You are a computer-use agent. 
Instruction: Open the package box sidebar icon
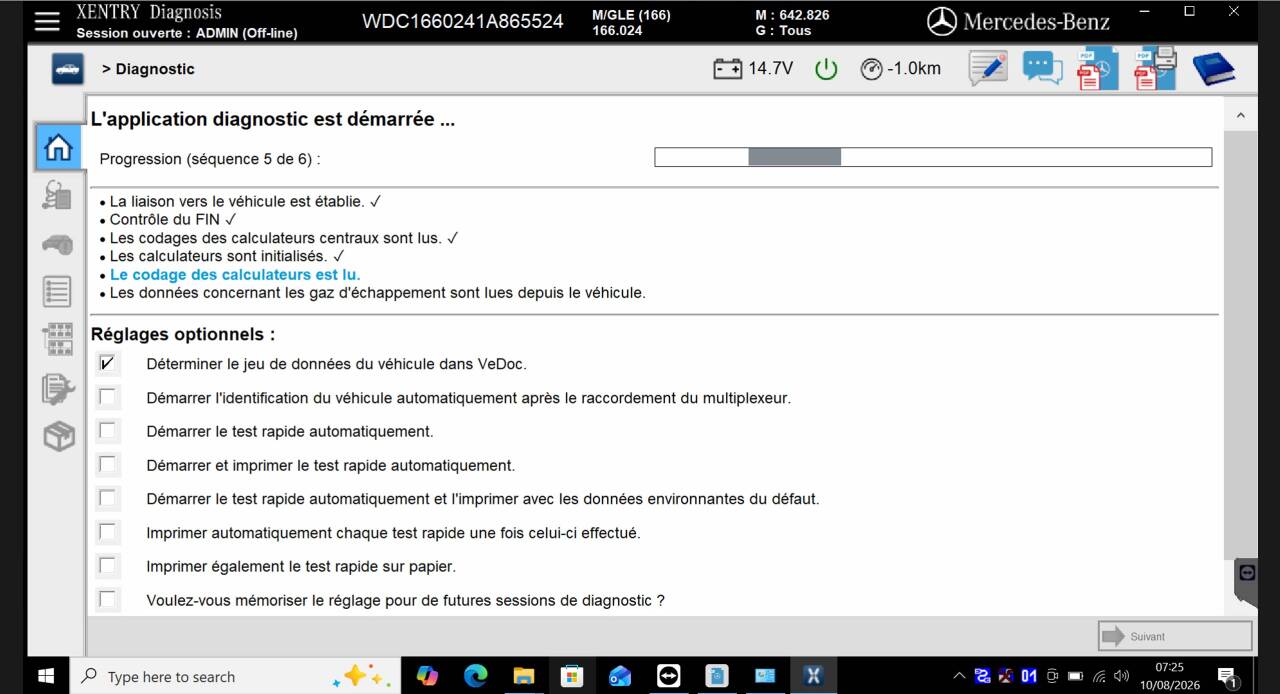point(58,436)
